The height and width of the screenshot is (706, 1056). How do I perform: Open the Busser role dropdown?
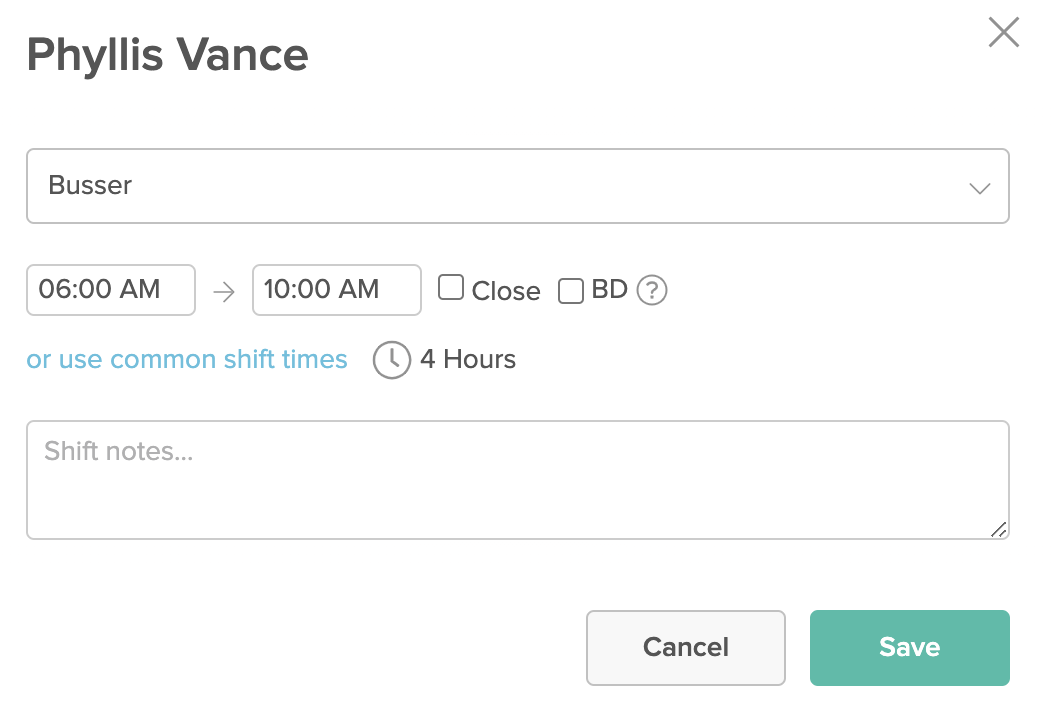click(517, 186)
